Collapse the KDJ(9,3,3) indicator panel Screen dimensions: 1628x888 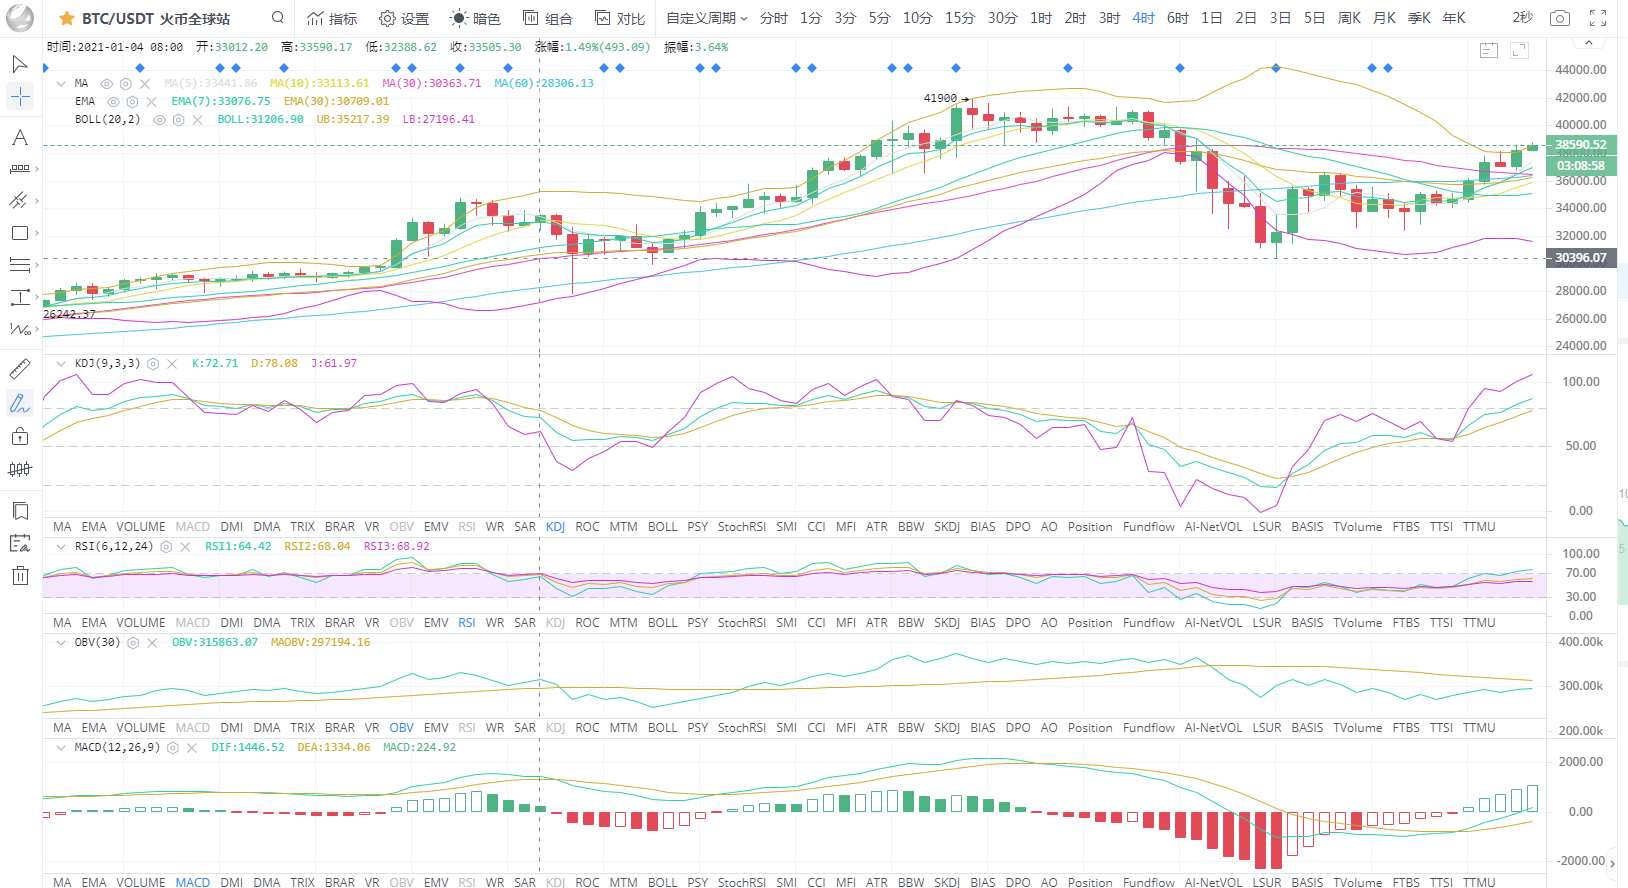[61, 364]
